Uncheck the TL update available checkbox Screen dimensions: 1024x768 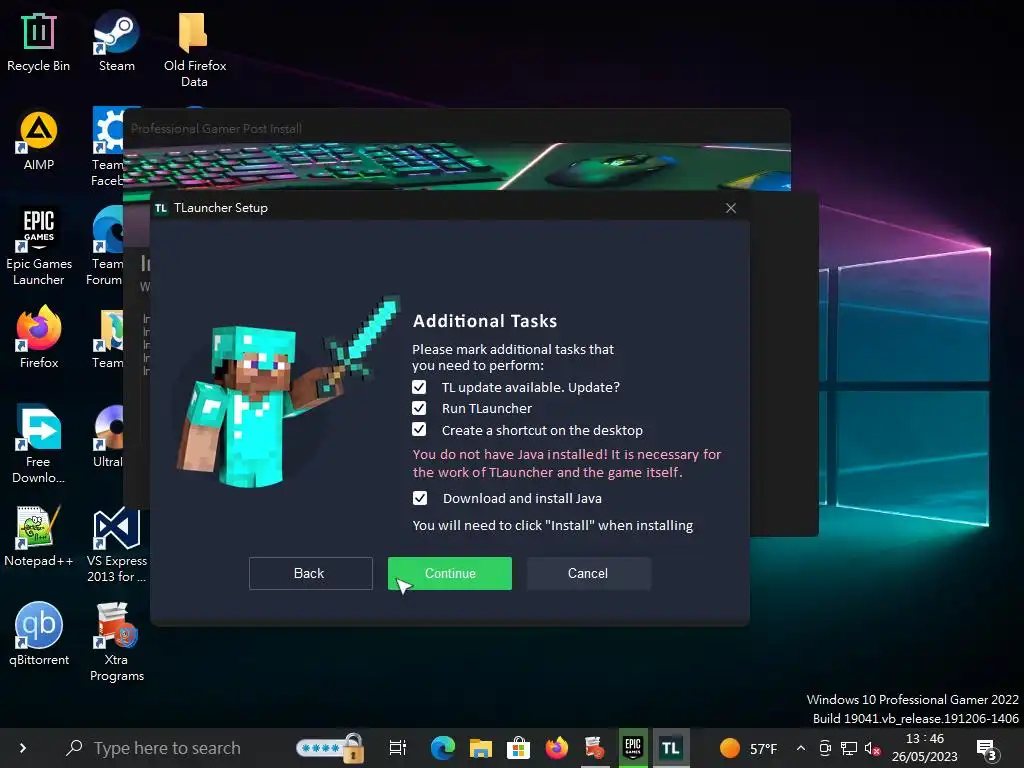click(419, 387)
